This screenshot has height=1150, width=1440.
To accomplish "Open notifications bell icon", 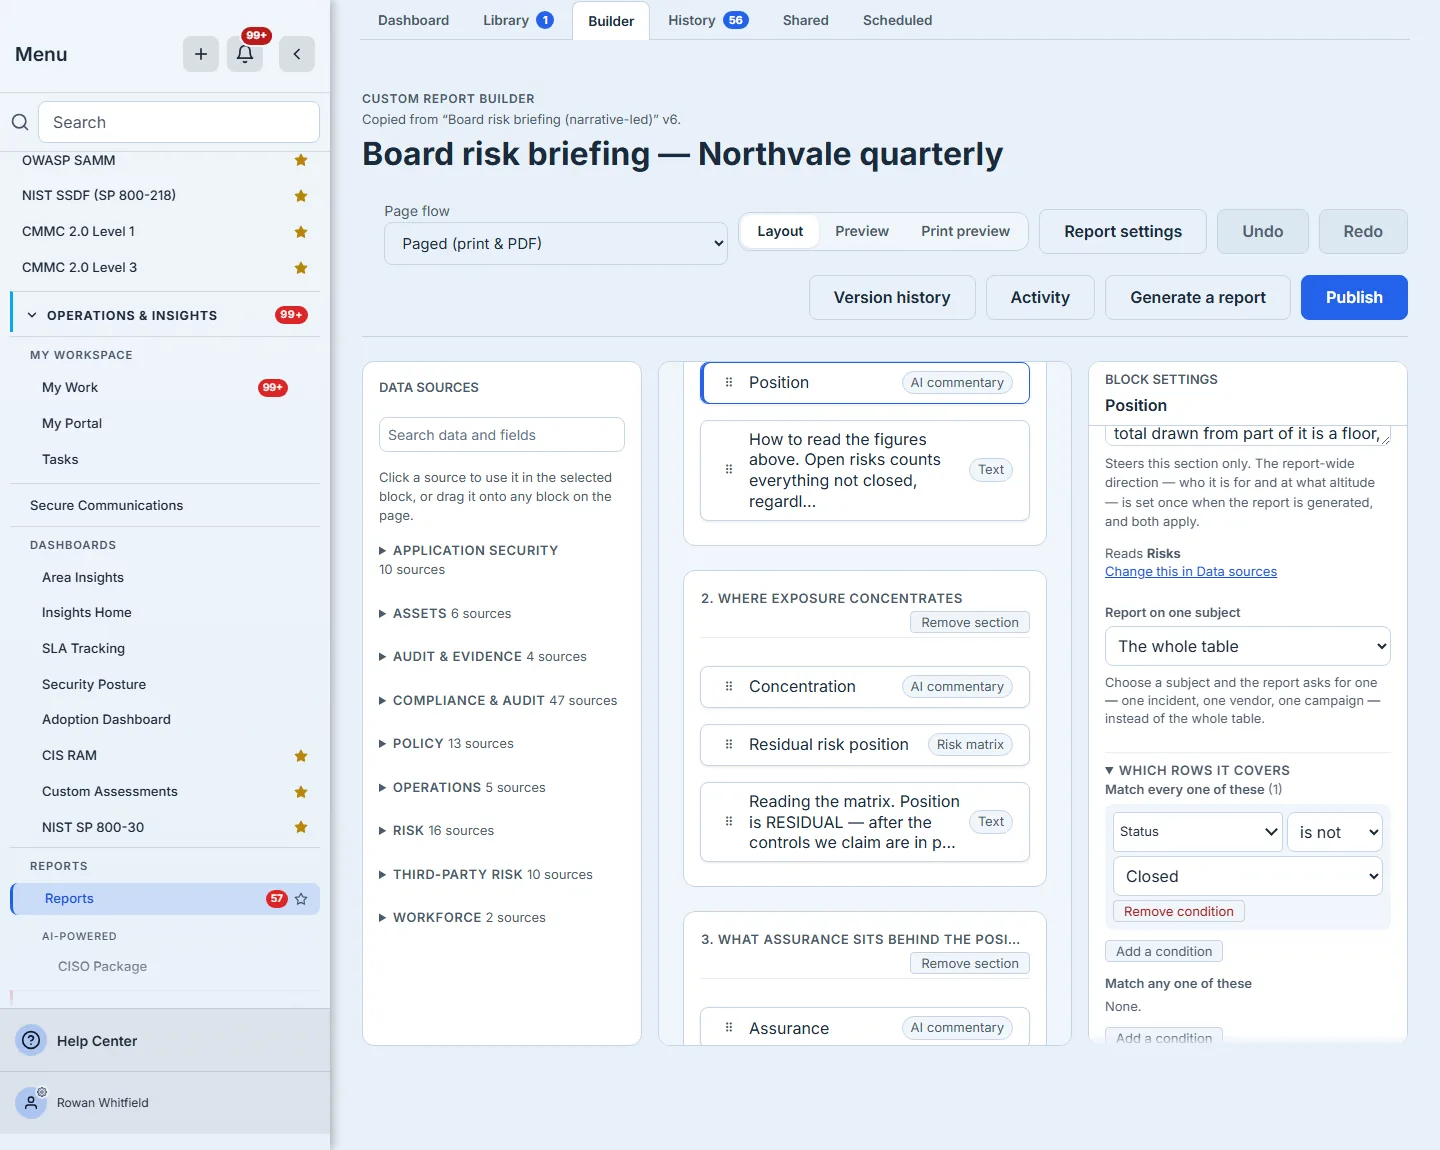I will tap(245, 54).
